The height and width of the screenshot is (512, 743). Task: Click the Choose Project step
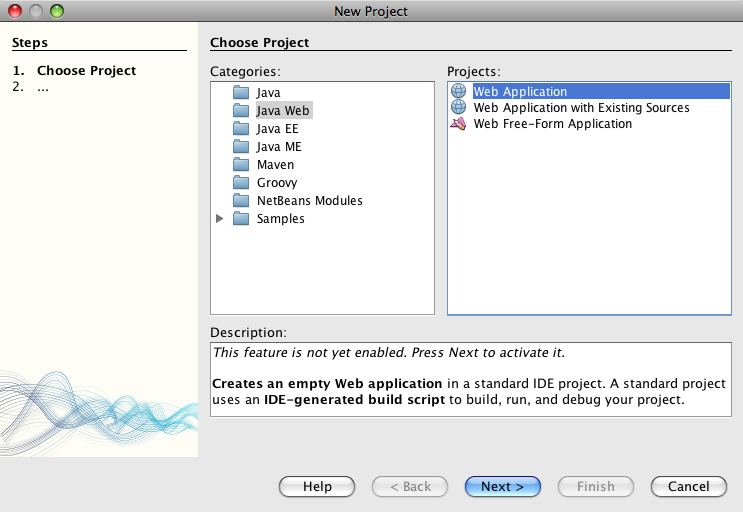[86, 71]
